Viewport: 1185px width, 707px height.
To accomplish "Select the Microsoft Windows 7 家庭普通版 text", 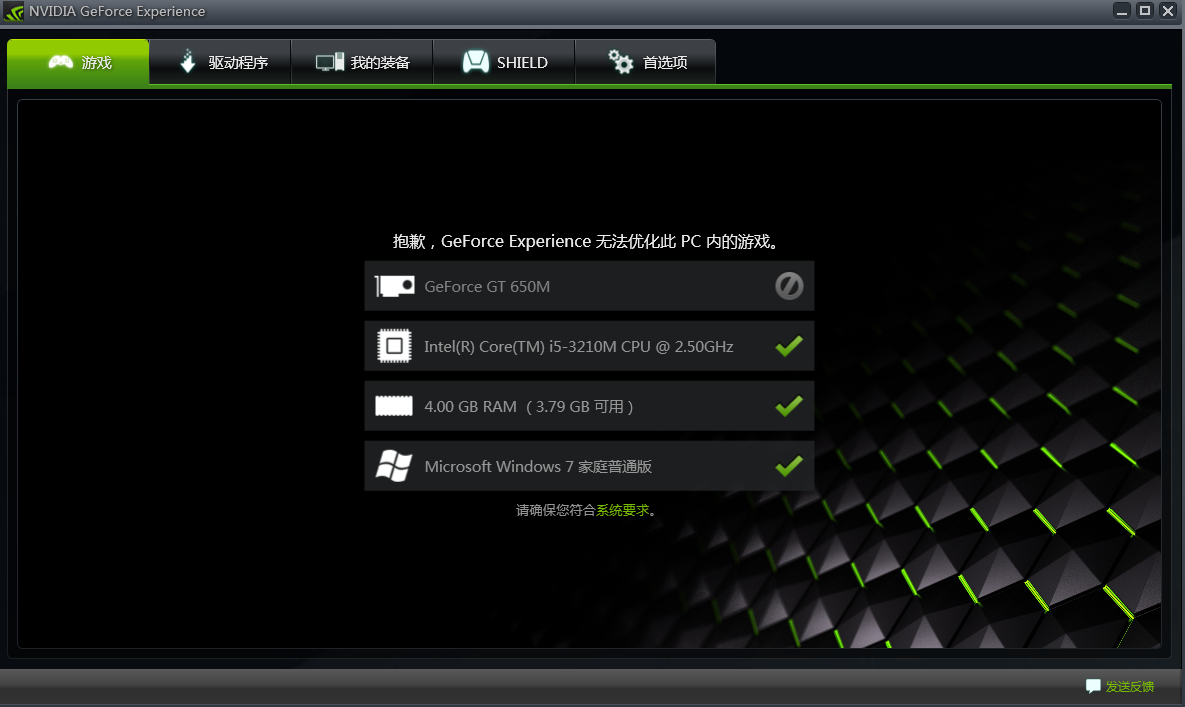I will pos(538,467).
